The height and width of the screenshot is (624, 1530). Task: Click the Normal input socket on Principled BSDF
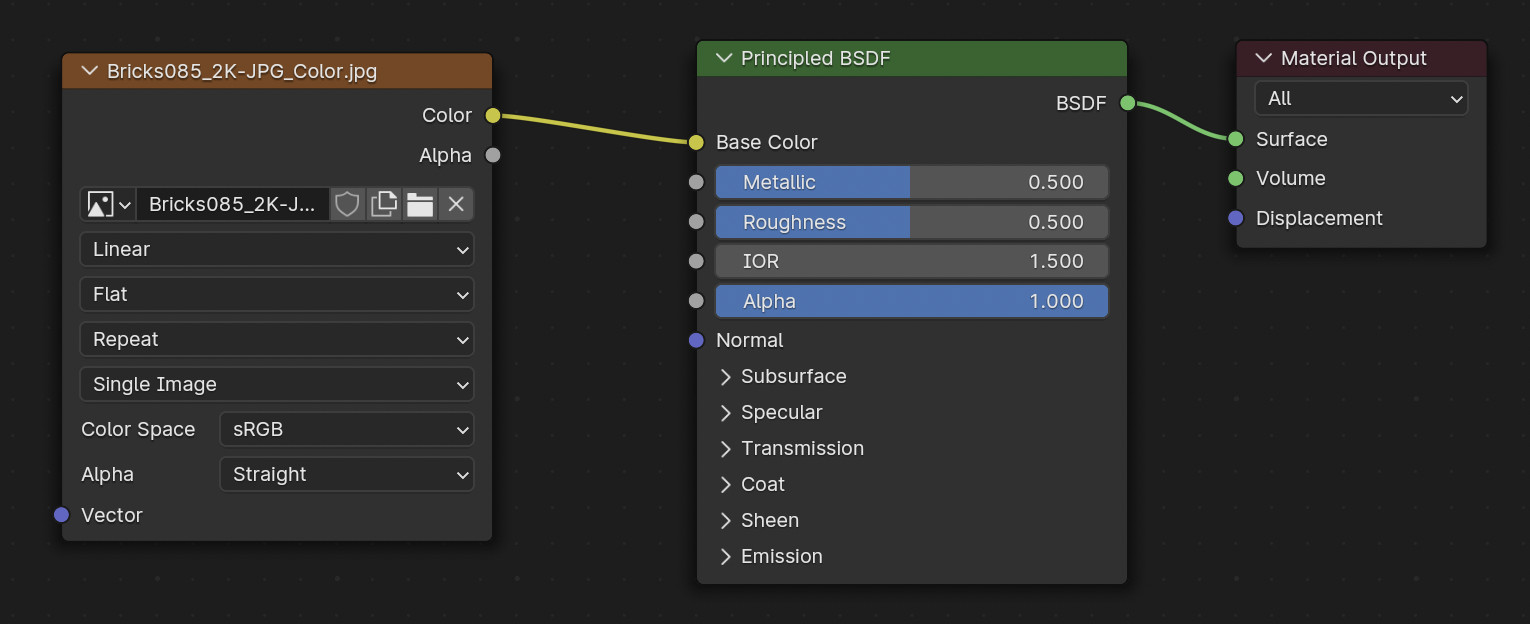(x=696, y=340)
